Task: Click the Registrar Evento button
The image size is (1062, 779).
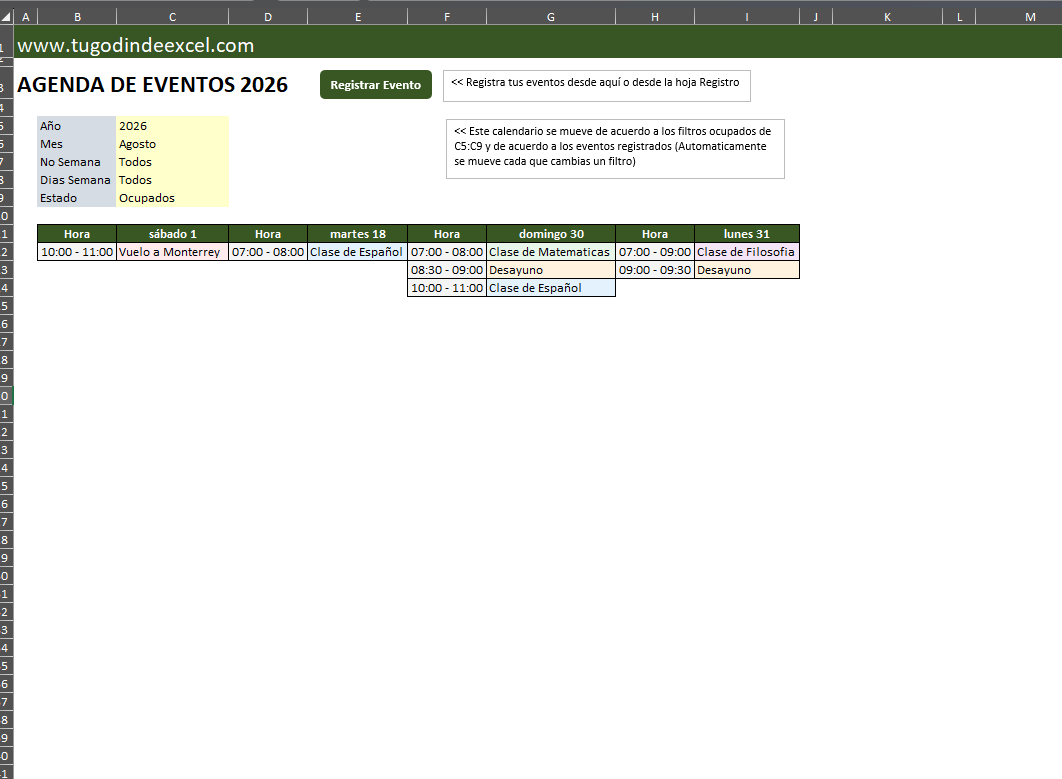Action: point(375,85)
